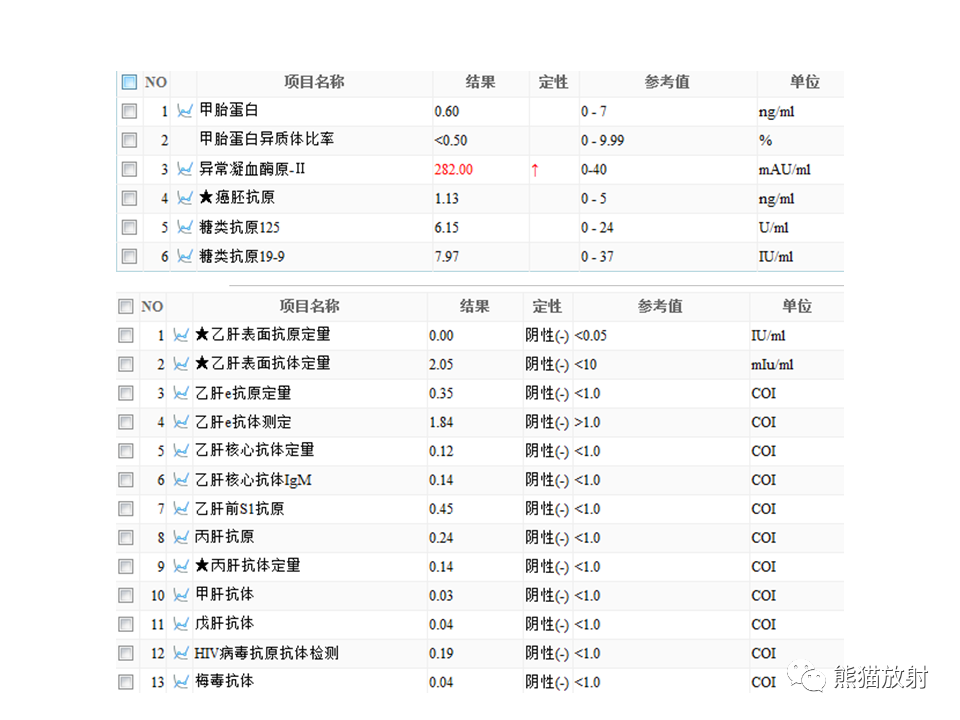Check the box for 癌胚抗原 row
This screenshot has height=720, width=960.
pos(129,198)
